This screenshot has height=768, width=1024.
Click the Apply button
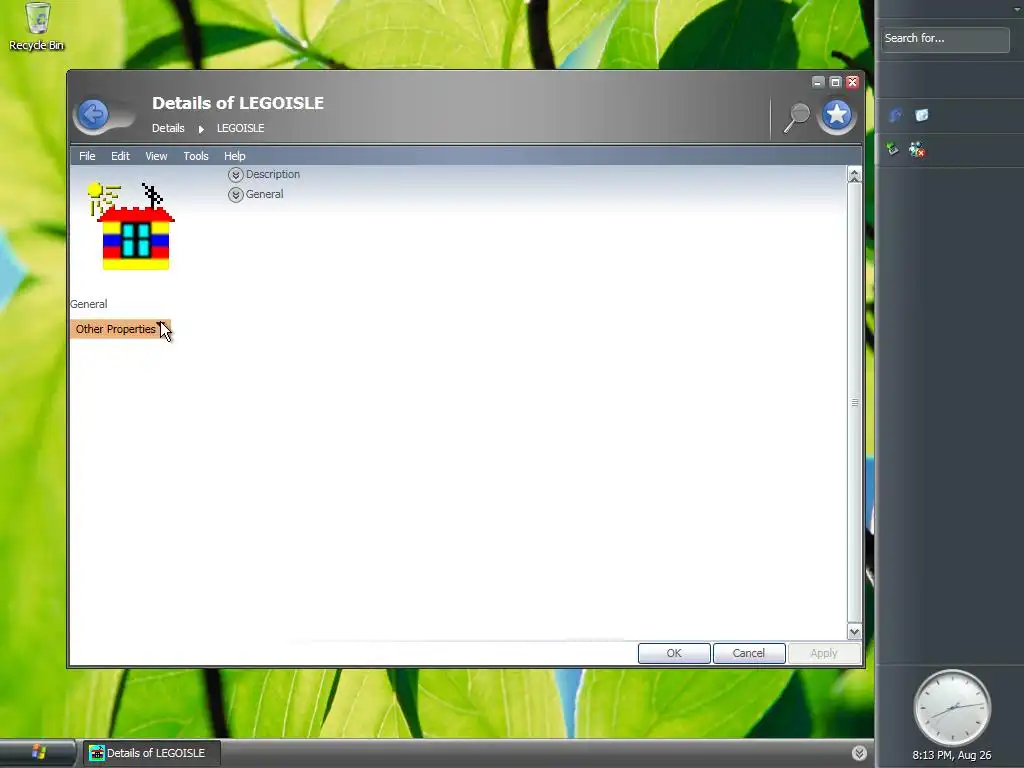[x=824, y=653]
